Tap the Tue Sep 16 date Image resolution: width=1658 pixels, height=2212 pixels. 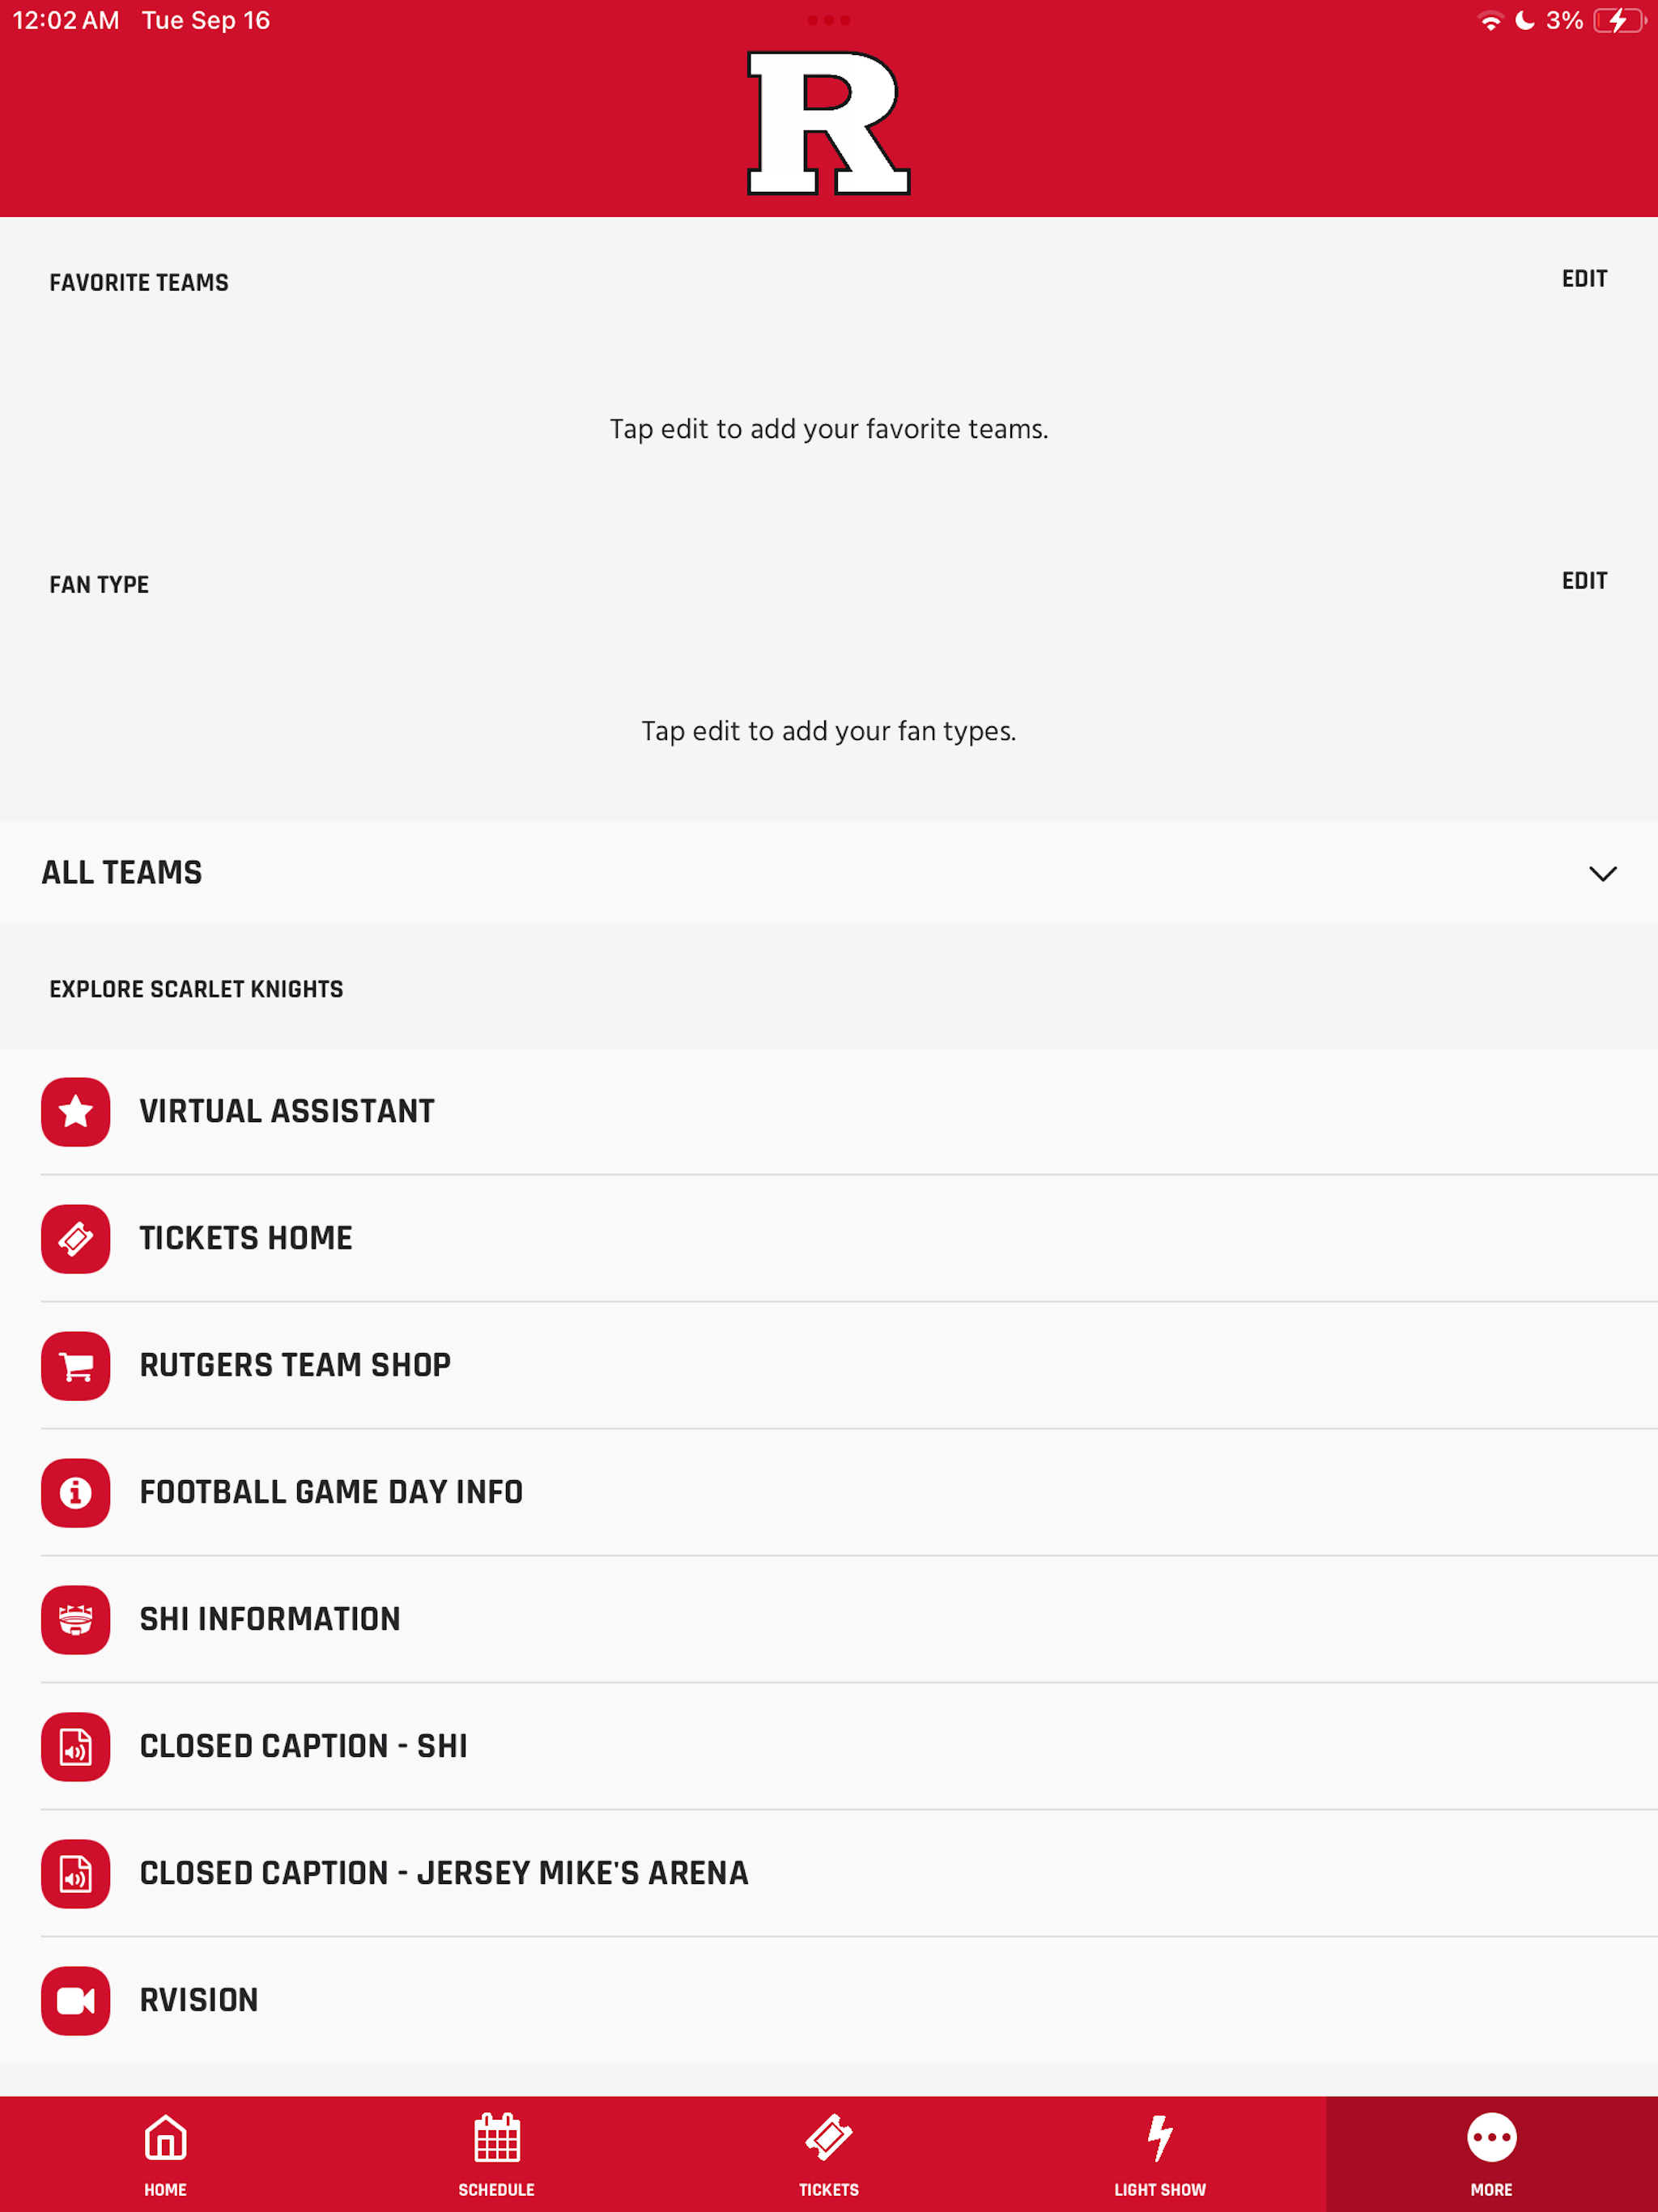coord(206,21)
